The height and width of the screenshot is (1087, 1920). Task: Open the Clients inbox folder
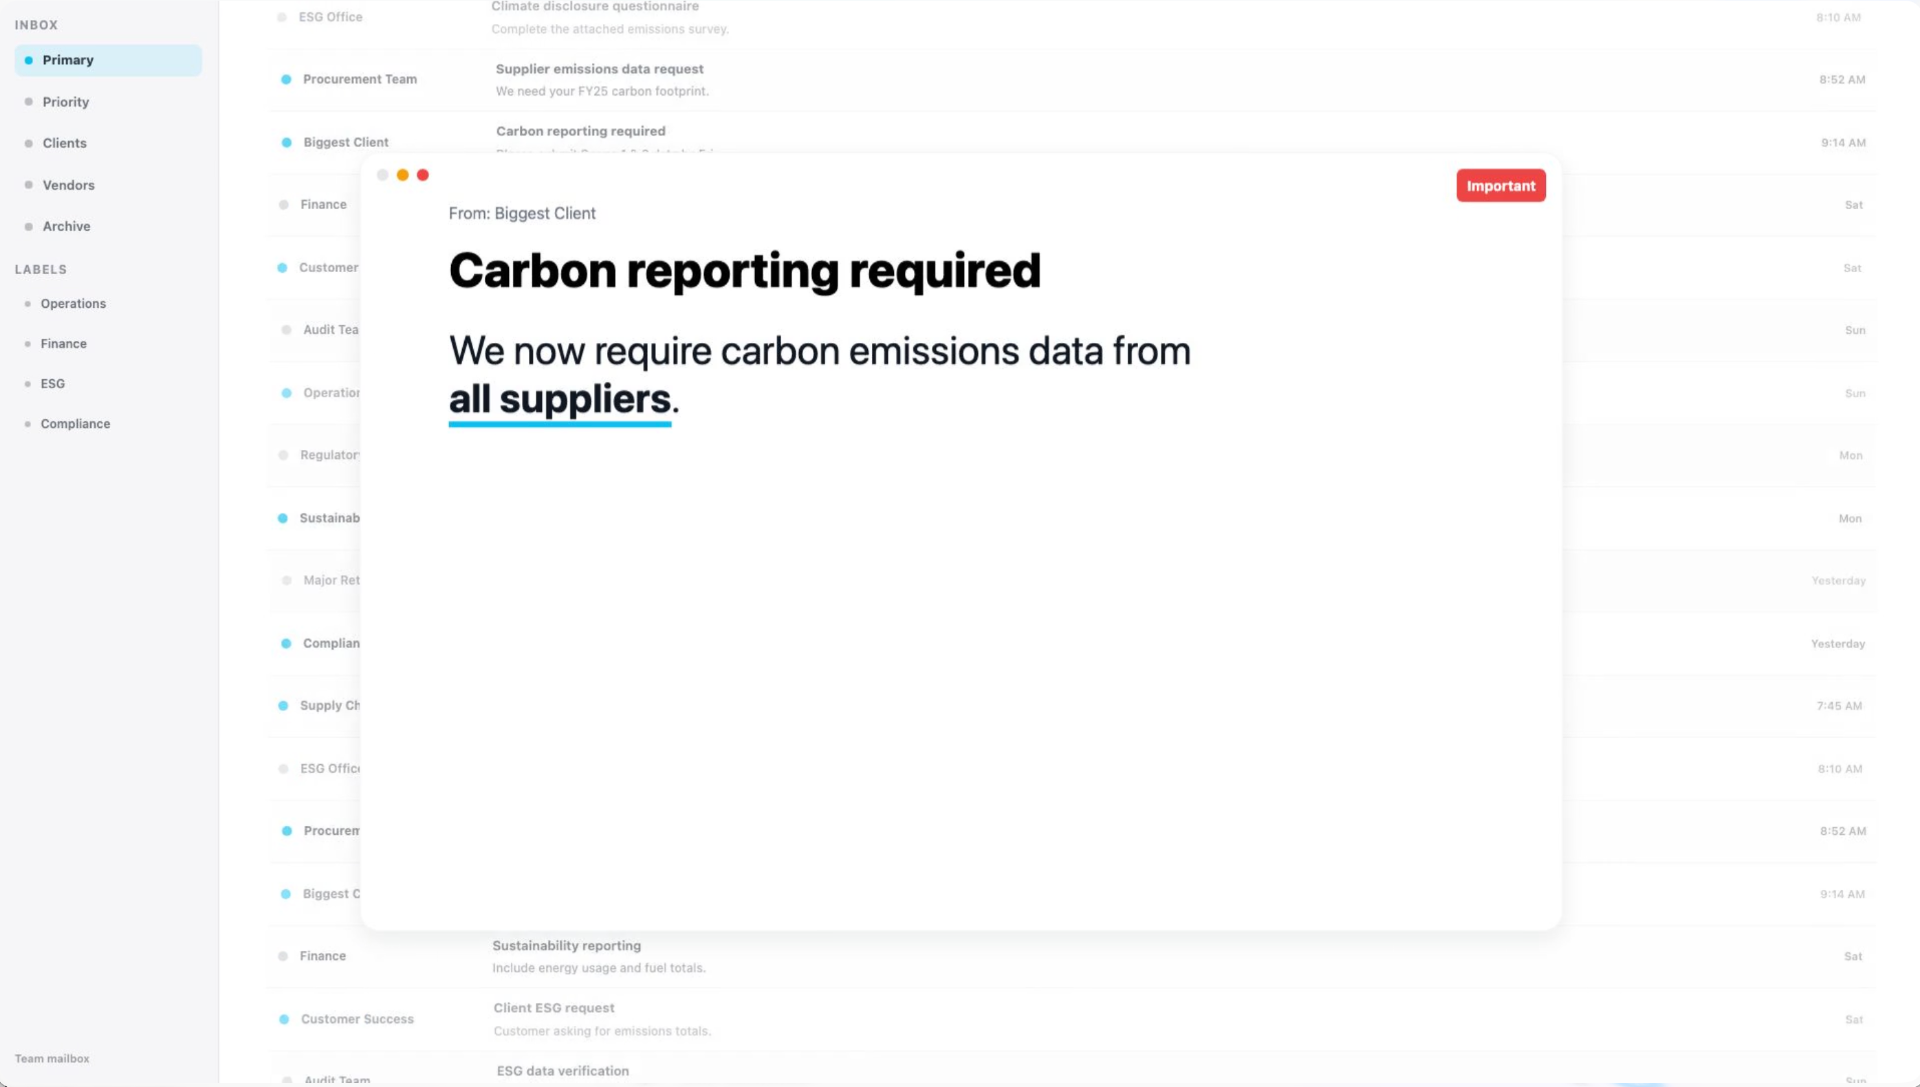65,143
